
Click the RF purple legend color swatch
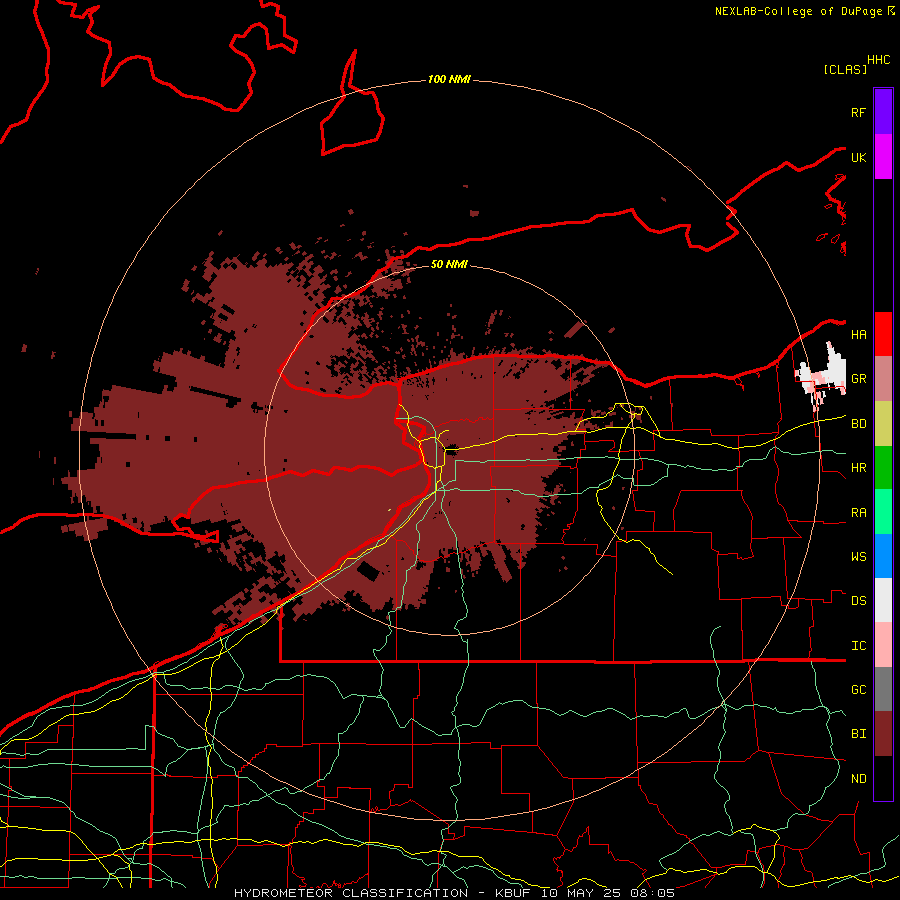[x=883, y=112]
